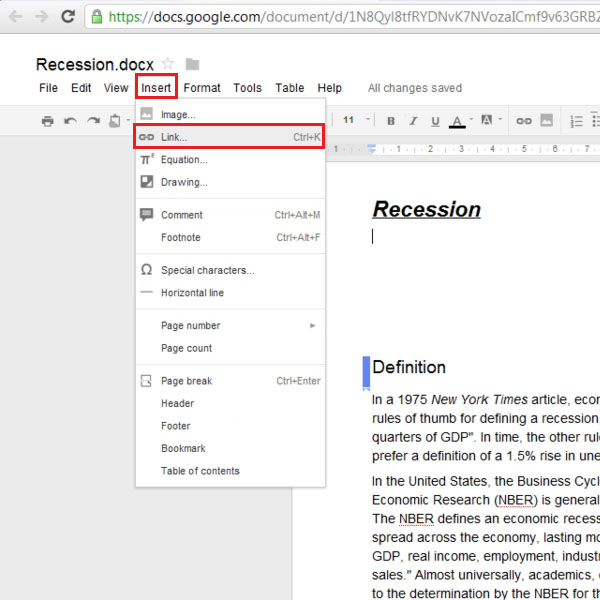Select Page count menu entry
This screenshot has width=600, height=600.
(230, 348)
